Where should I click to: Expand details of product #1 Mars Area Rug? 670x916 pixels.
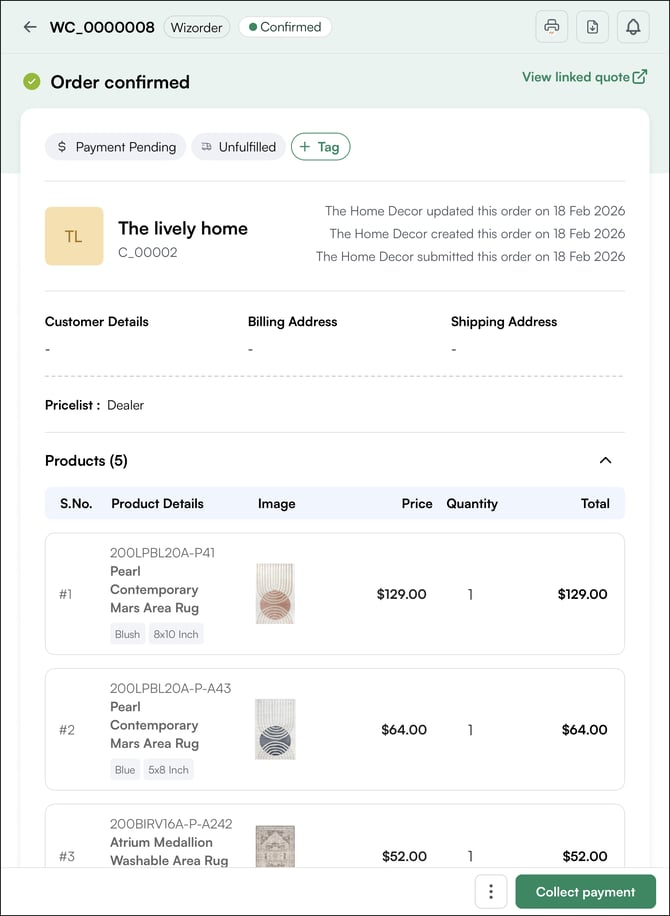pyautogui.click(x=154, y=589)
